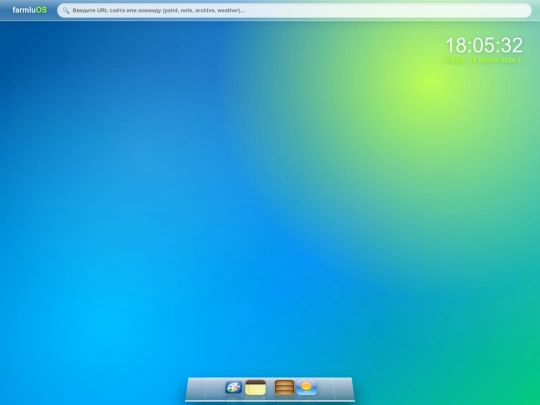Launch the yellow Notes app from the dock
540x405 pixels.
pyautogui.click(x=256, y=387)
